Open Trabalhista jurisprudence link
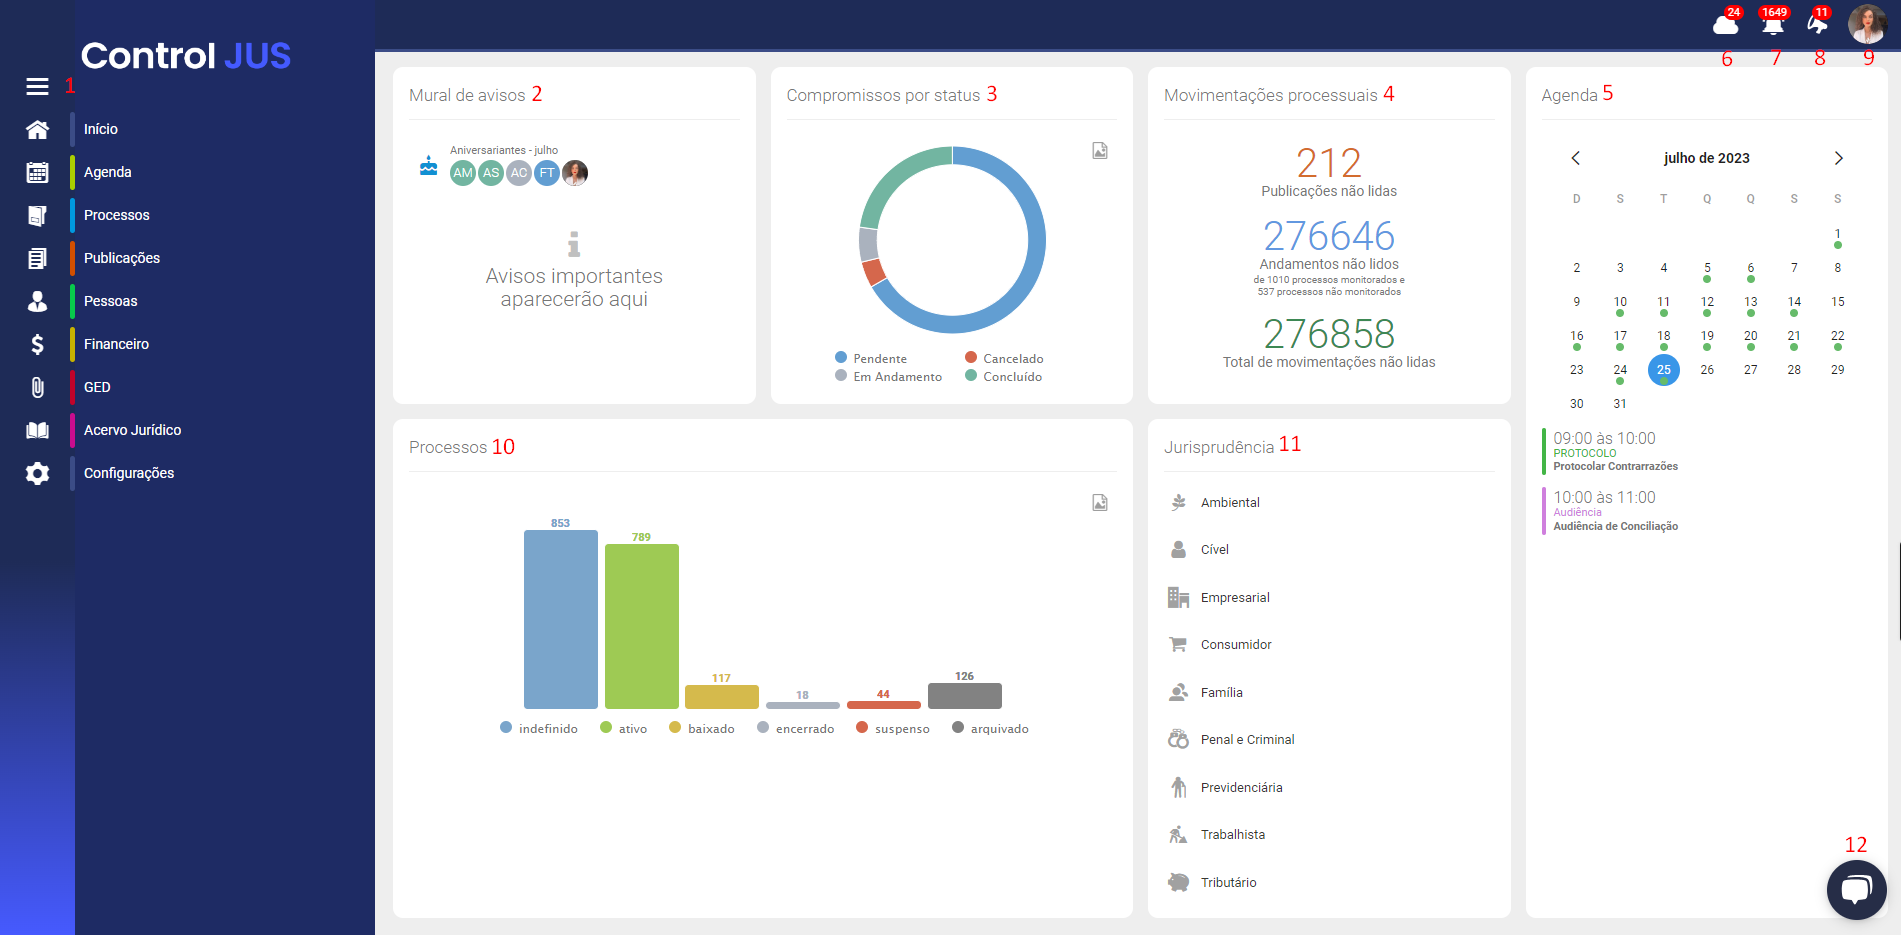The width and height of the screenshot is (1901, 935). [x=1232, y=835]
